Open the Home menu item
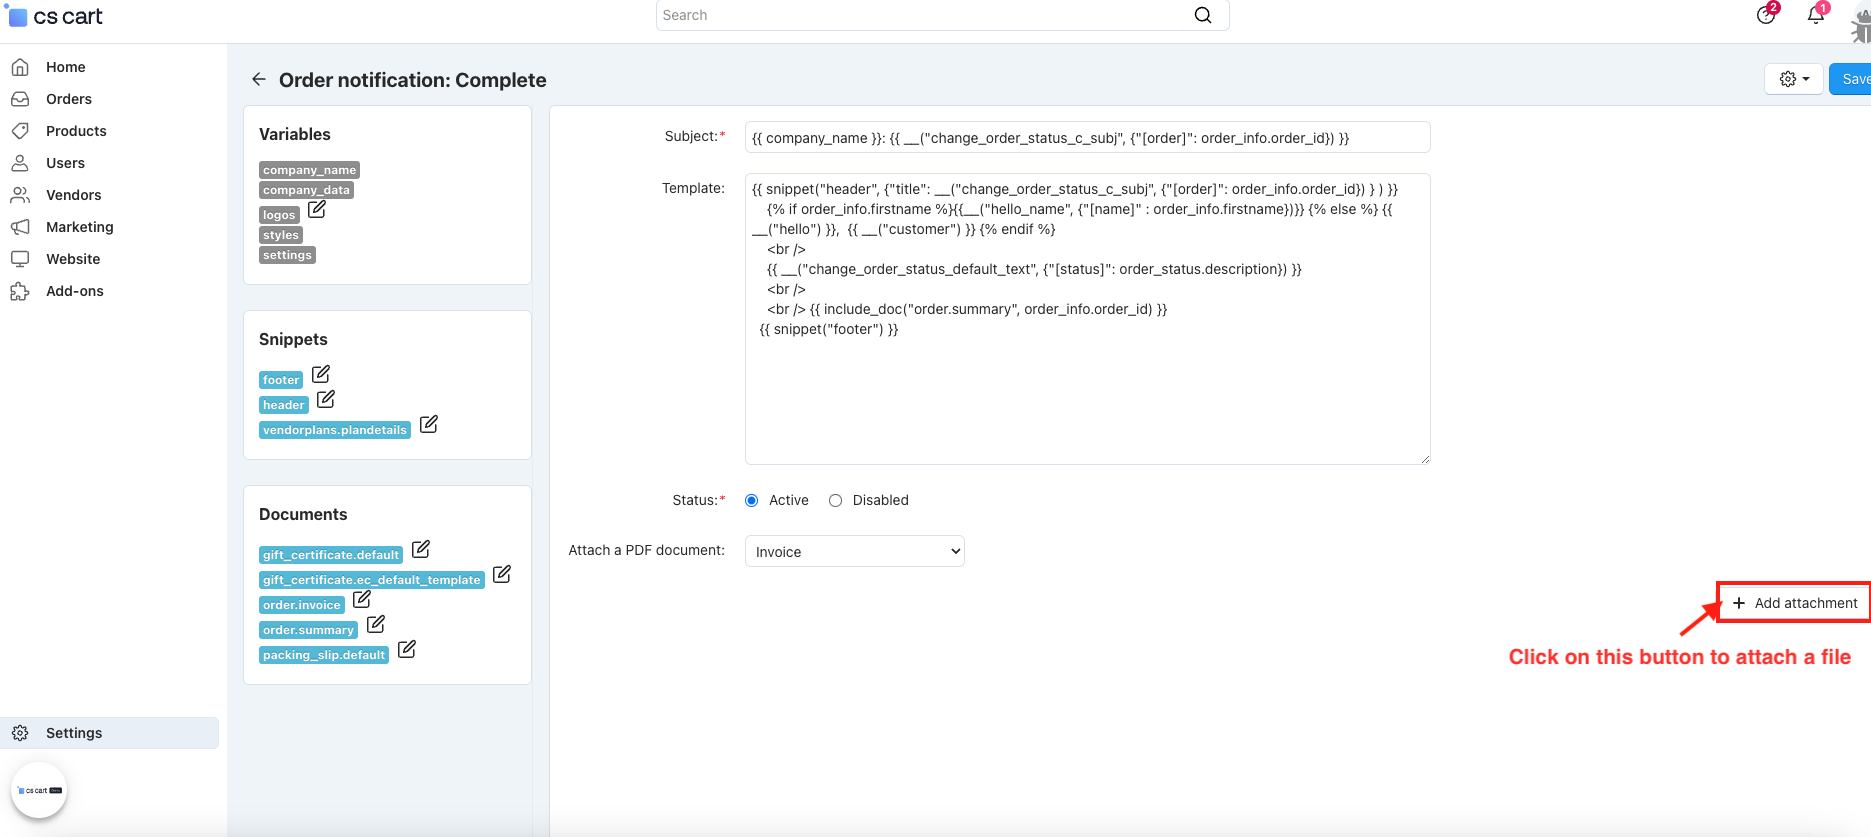Viewport: 1871px width, 837px height. coord(66,67)
